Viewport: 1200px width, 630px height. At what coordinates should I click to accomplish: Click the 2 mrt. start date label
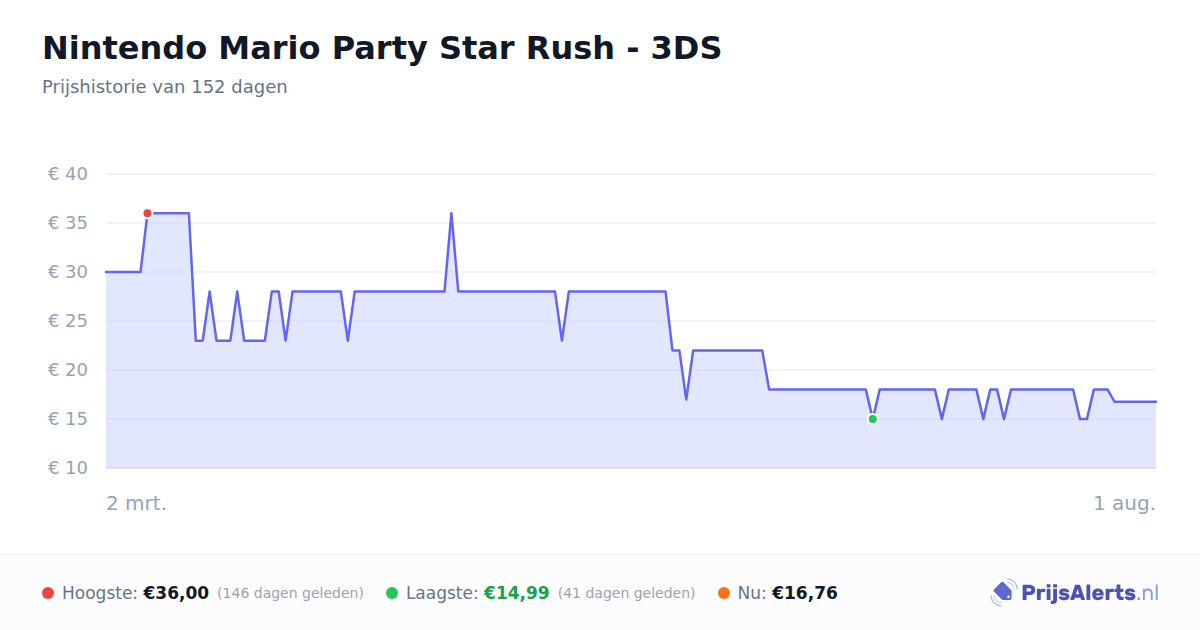tap(137, 503)
